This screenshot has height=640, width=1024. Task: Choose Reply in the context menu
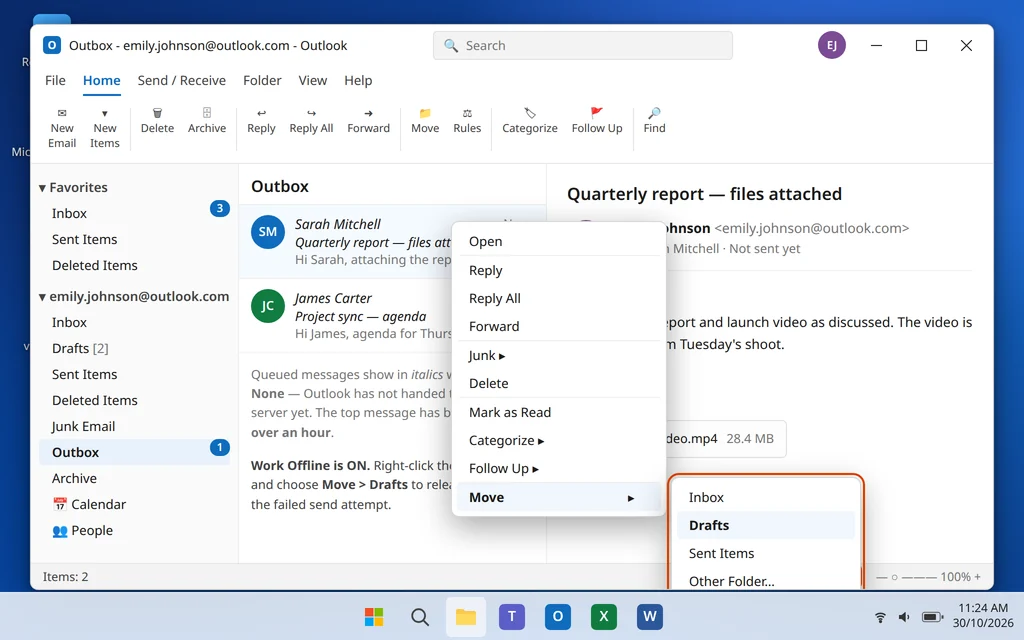pyautogui.click(x=558, y=270)
